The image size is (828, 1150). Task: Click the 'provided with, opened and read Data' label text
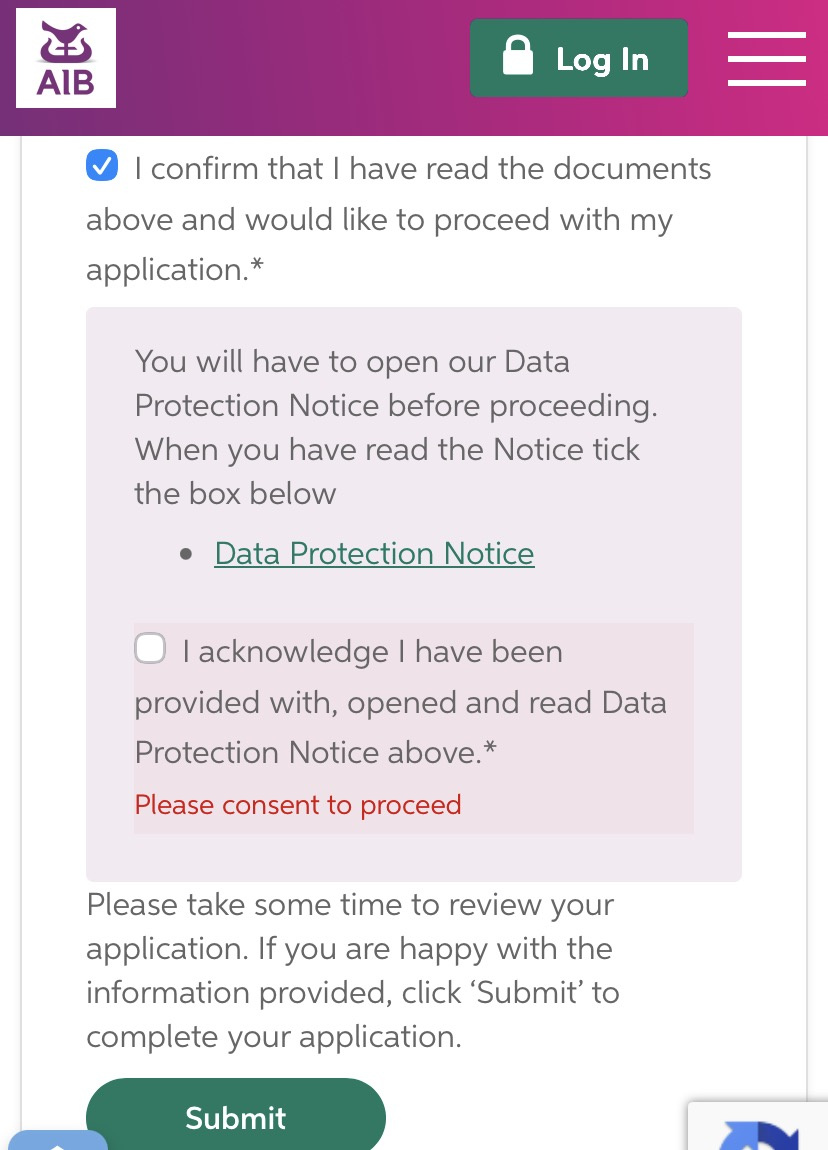pyautogui.click(x=400, y=703)
